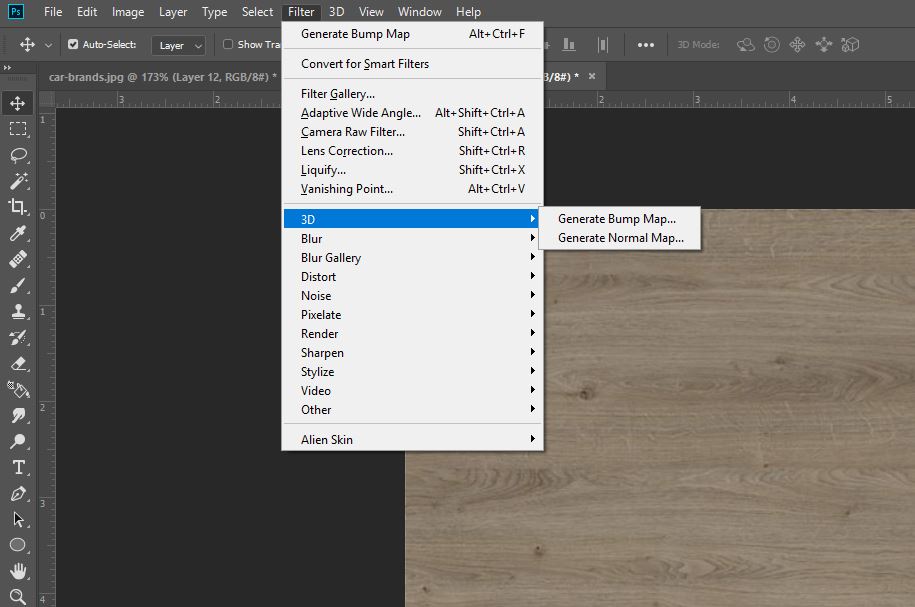Expand the Stylize submenu
The width and height of the screenshot is (915, 607).
413,371
